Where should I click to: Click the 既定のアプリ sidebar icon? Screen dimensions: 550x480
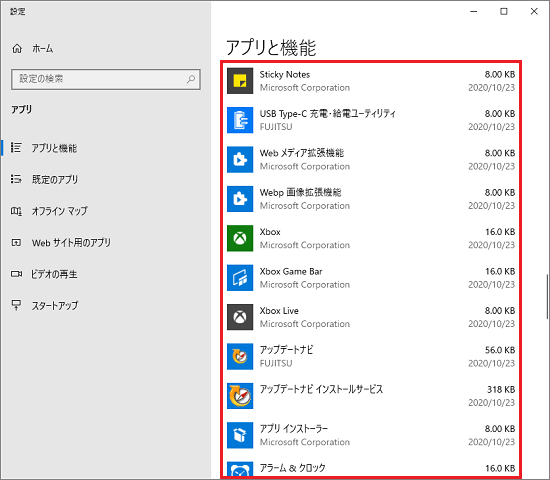tap(16, 179)
